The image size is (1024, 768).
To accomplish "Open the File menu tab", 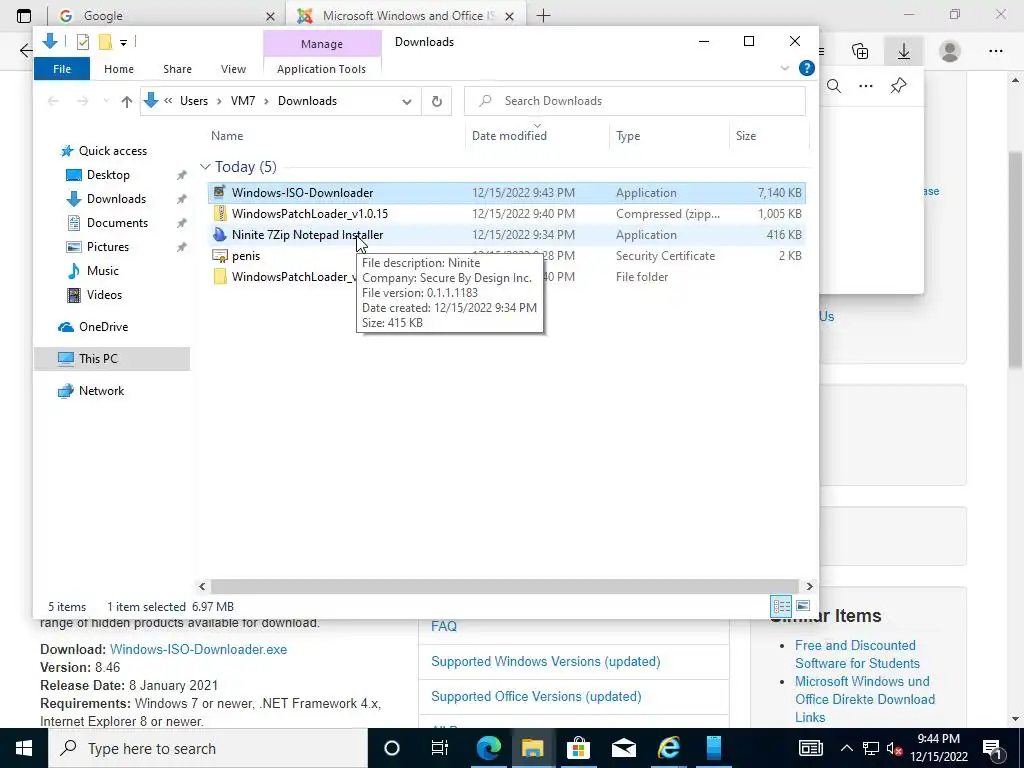I will [62, 69].
